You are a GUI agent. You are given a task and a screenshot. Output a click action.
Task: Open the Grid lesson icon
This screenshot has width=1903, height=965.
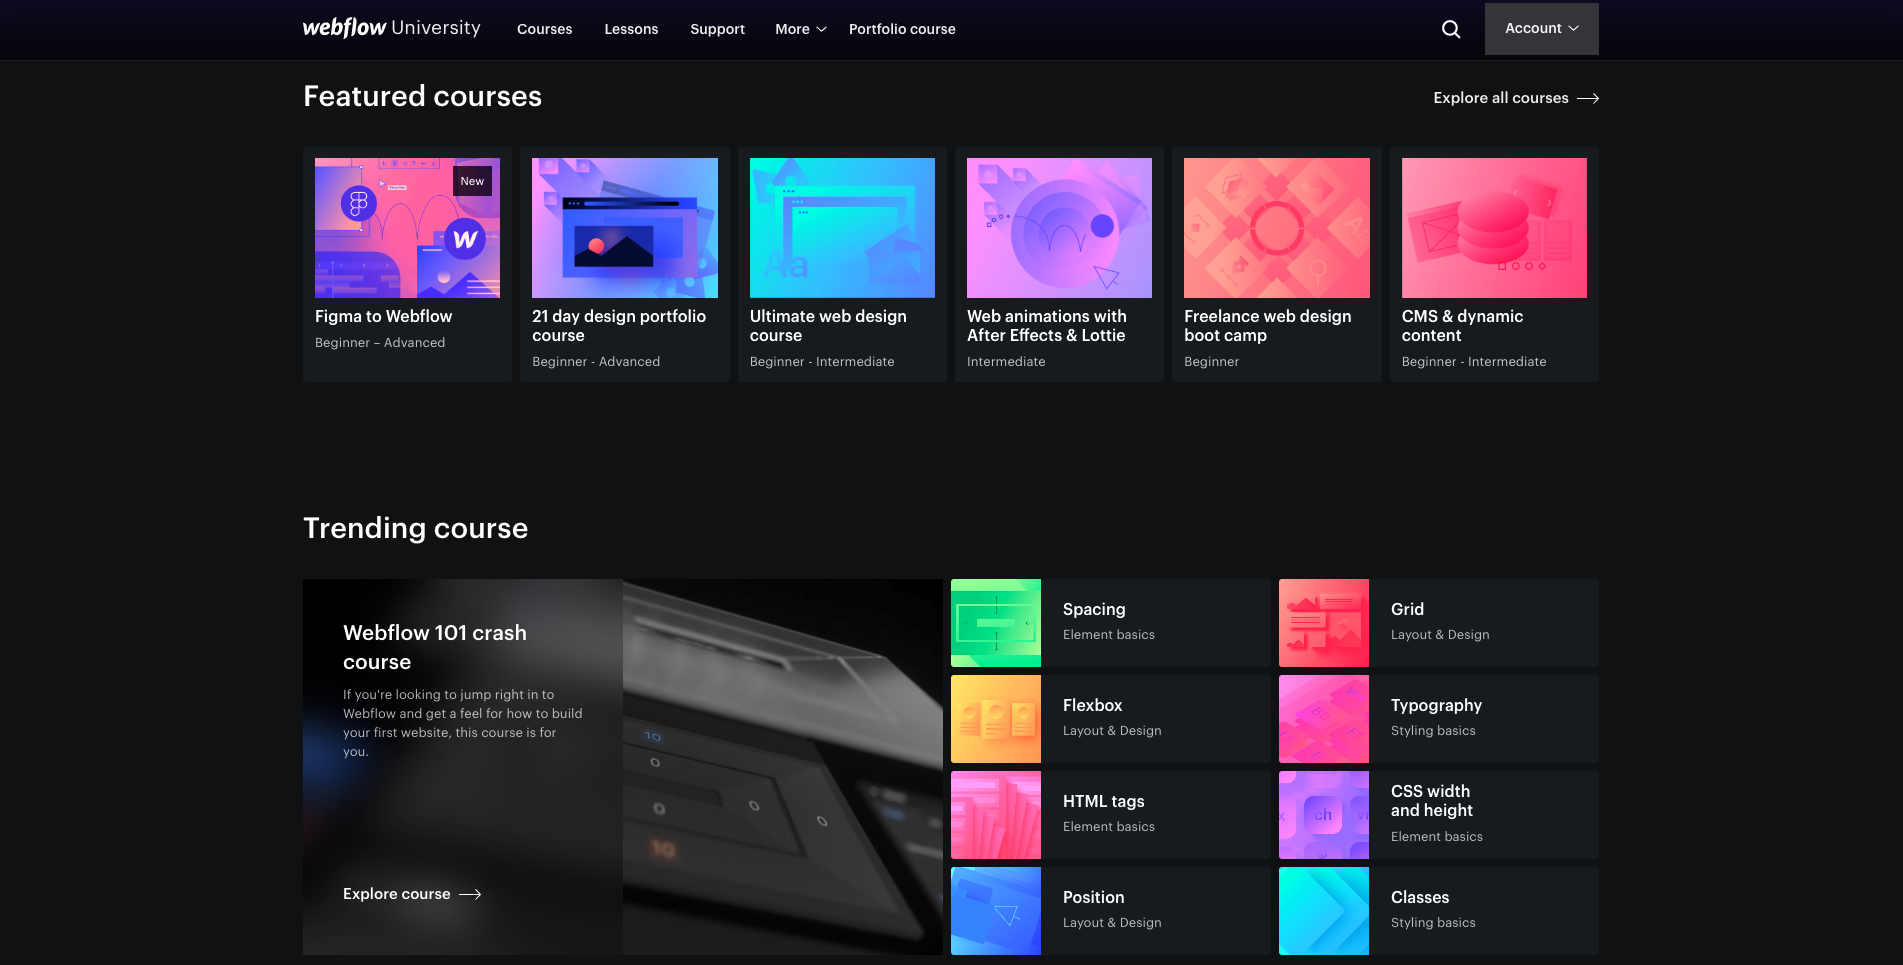[1324, 623]
